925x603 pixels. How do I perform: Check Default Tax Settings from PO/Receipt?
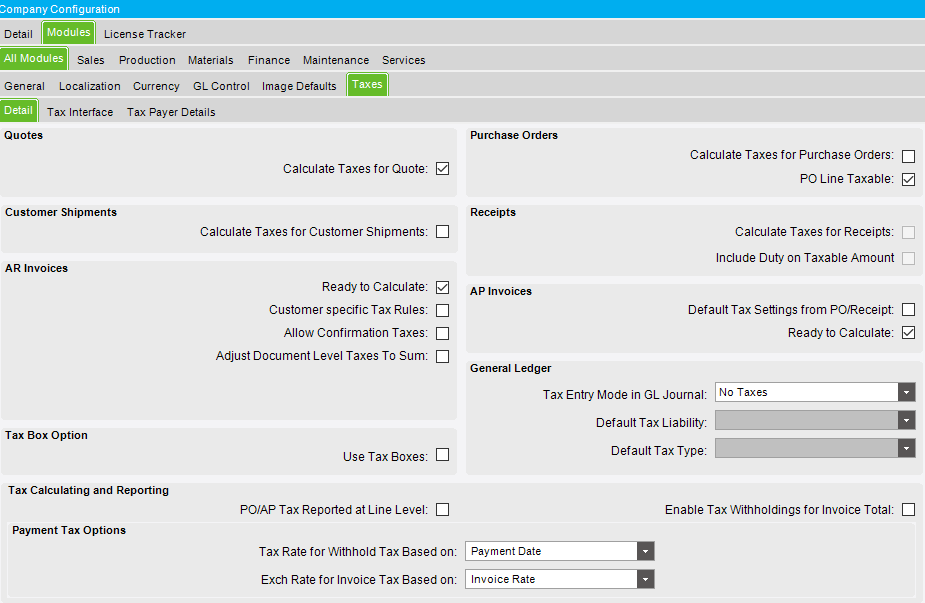point(908,310)
